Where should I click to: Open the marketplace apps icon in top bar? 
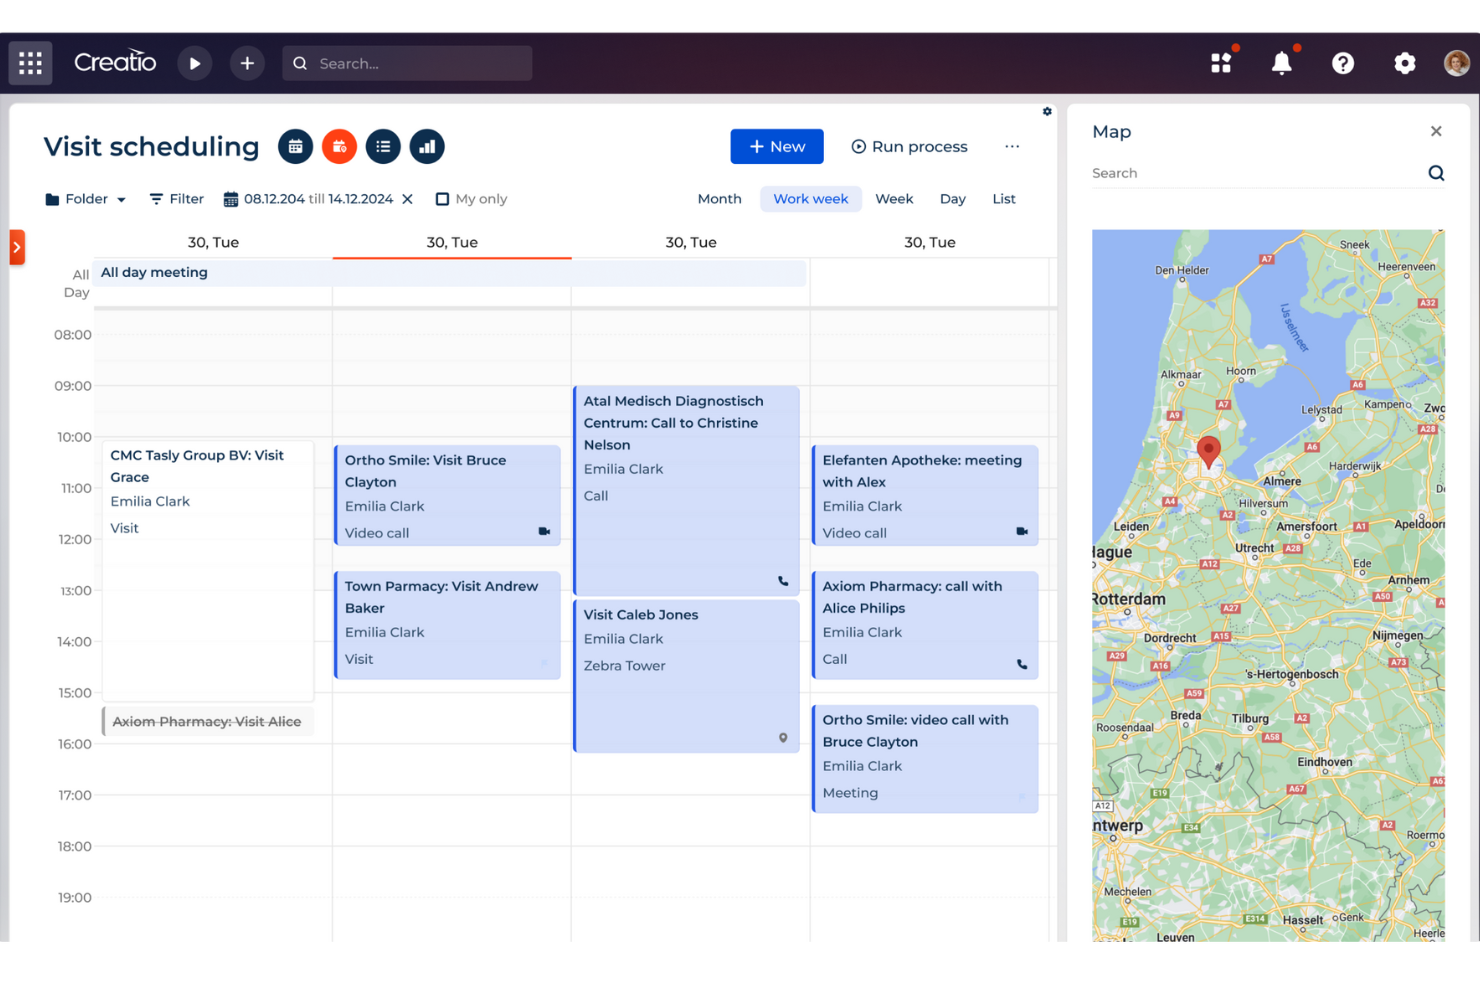click(x=1221, y=63)
